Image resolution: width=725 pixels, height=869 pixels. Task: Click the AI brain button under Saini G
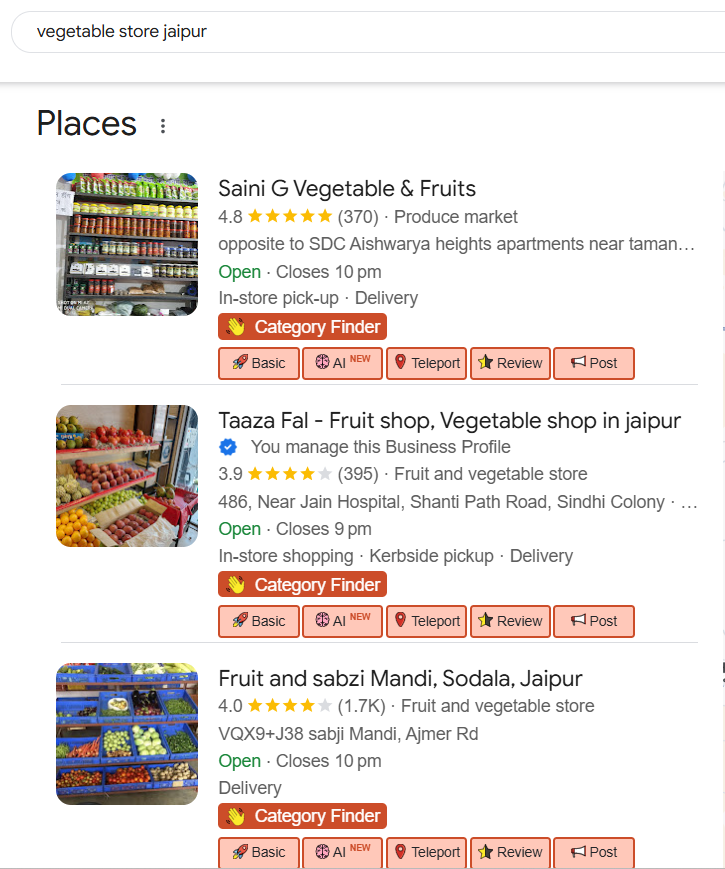click(342, 363)
